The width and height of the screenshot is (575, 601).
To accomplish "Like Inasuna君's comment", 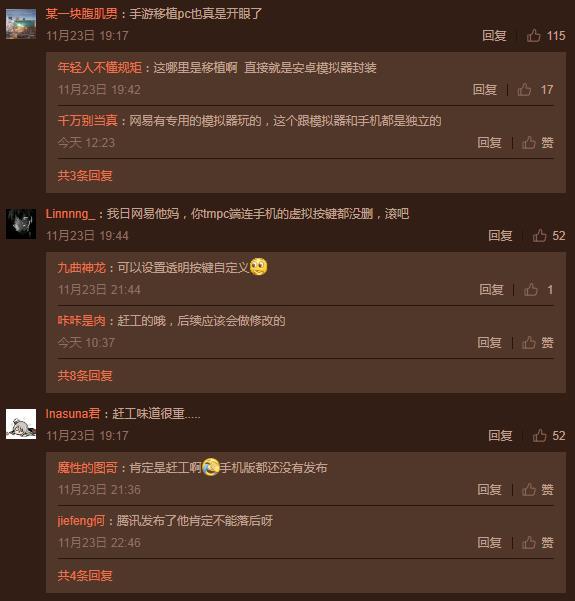I will [x=549, y=435].
